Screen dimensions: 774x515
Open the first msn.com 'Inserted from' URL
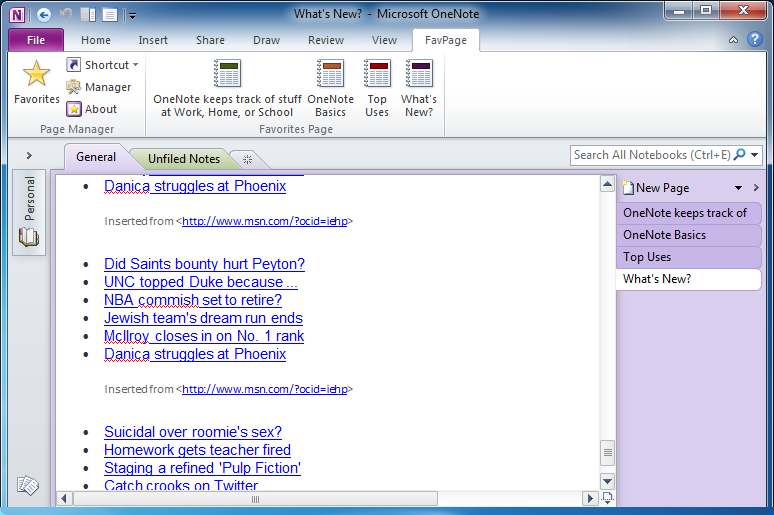click(x=265, y=221)
